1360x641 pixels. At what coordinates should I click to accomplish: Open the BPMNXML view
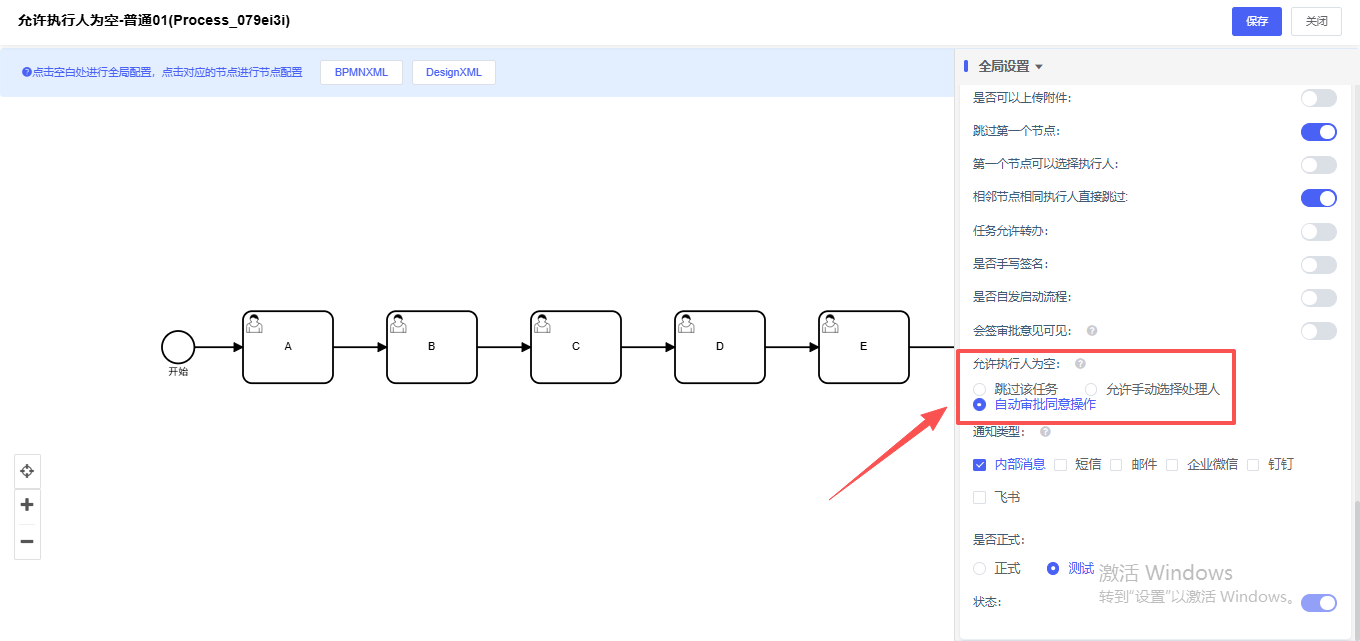click(x=361, y=72)
